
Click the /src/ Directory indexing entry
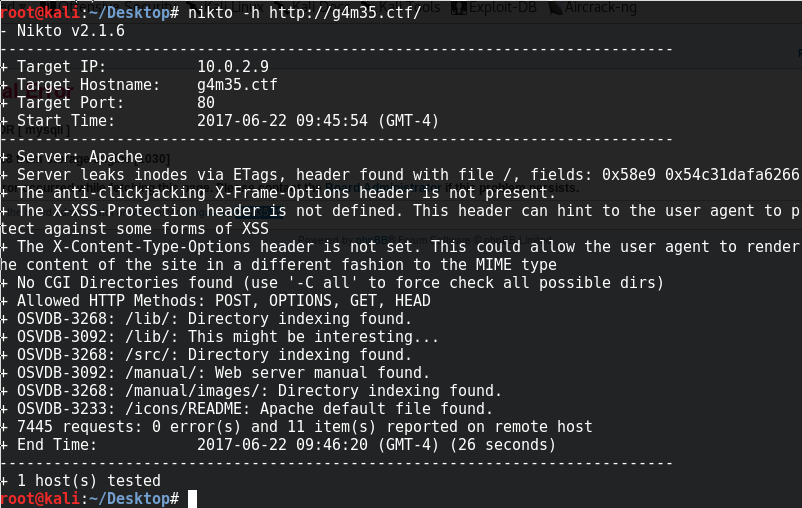[214, 355]
